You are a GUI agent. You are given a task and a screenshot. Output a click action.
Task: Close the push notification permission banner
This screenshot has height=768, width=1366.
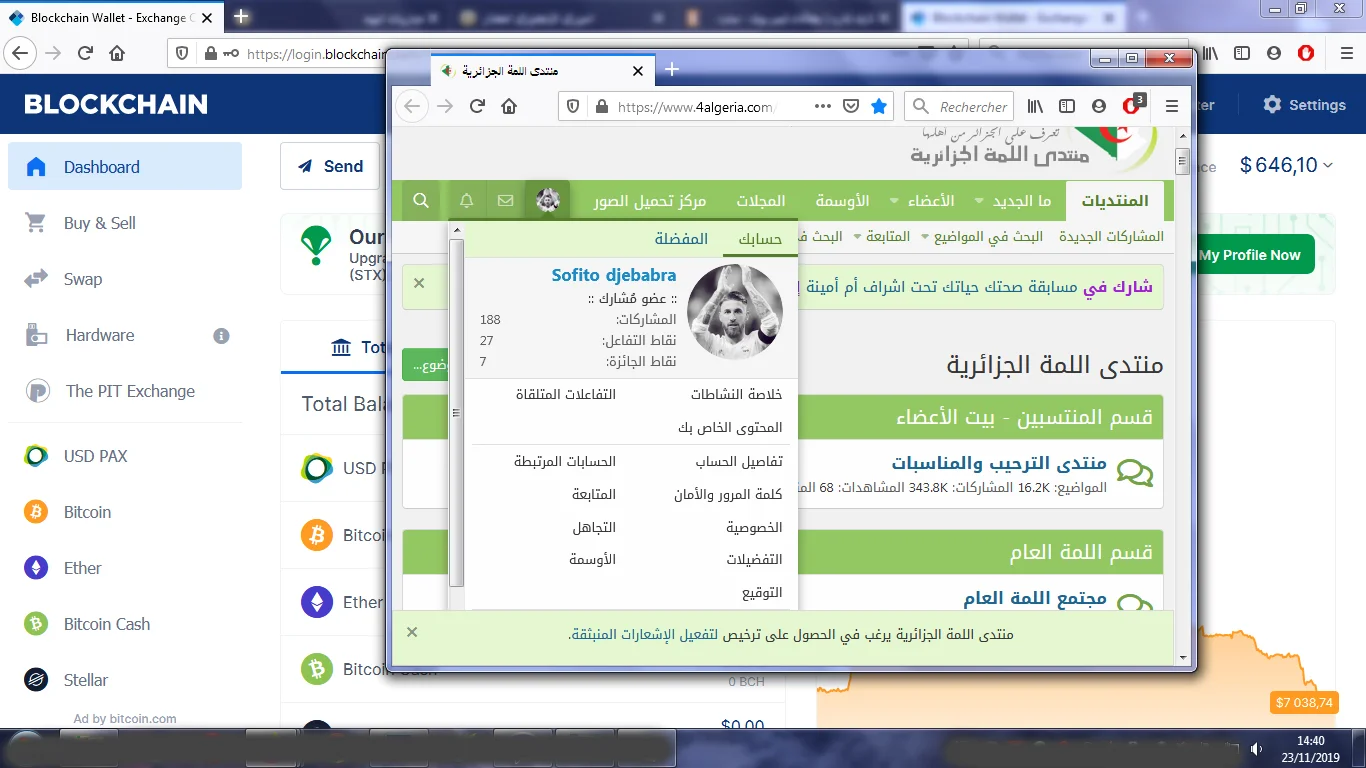pos(412,632)
